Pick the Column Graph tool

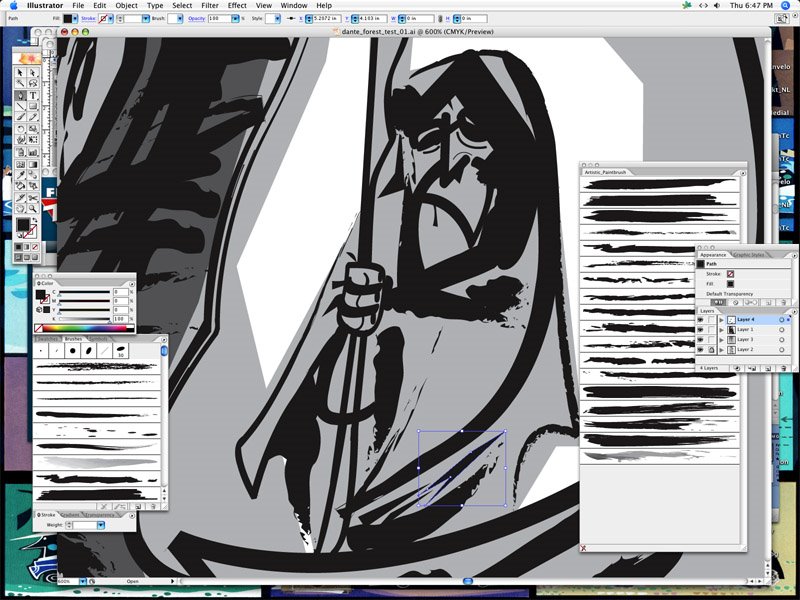[33, 152]
